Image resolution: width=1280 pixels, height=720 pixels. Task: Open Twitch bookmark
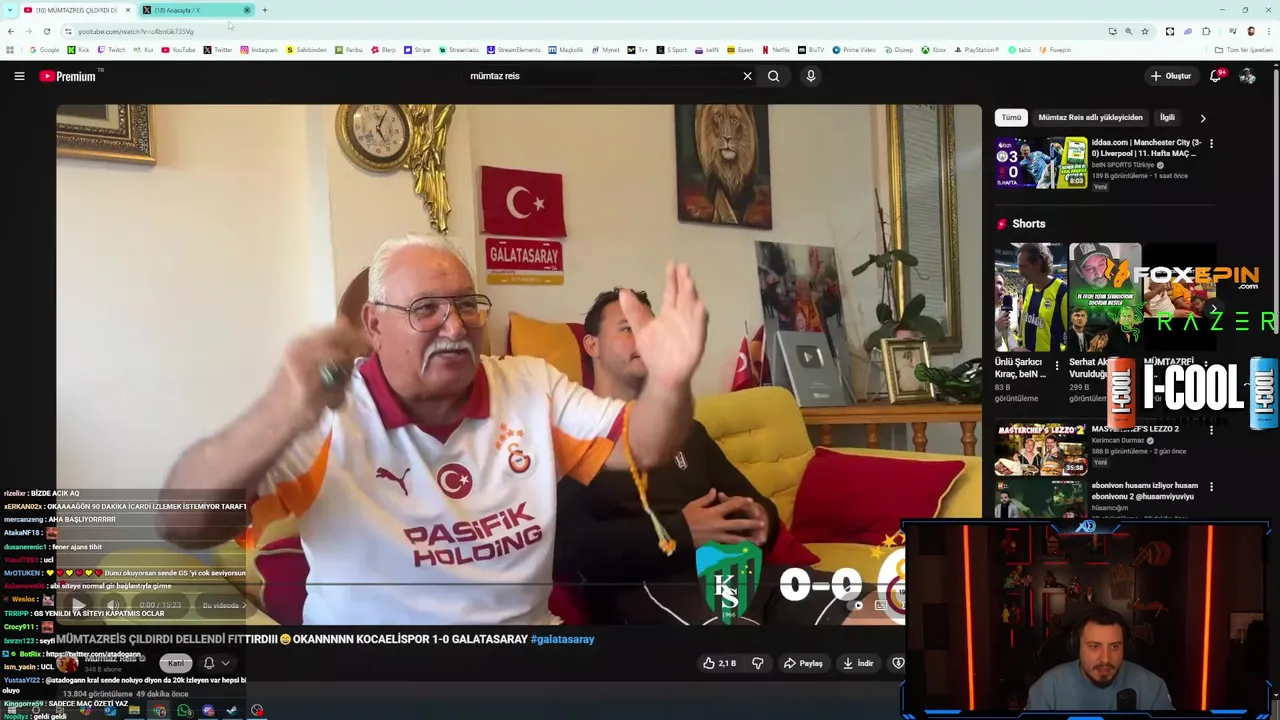(x=111, y=50)
